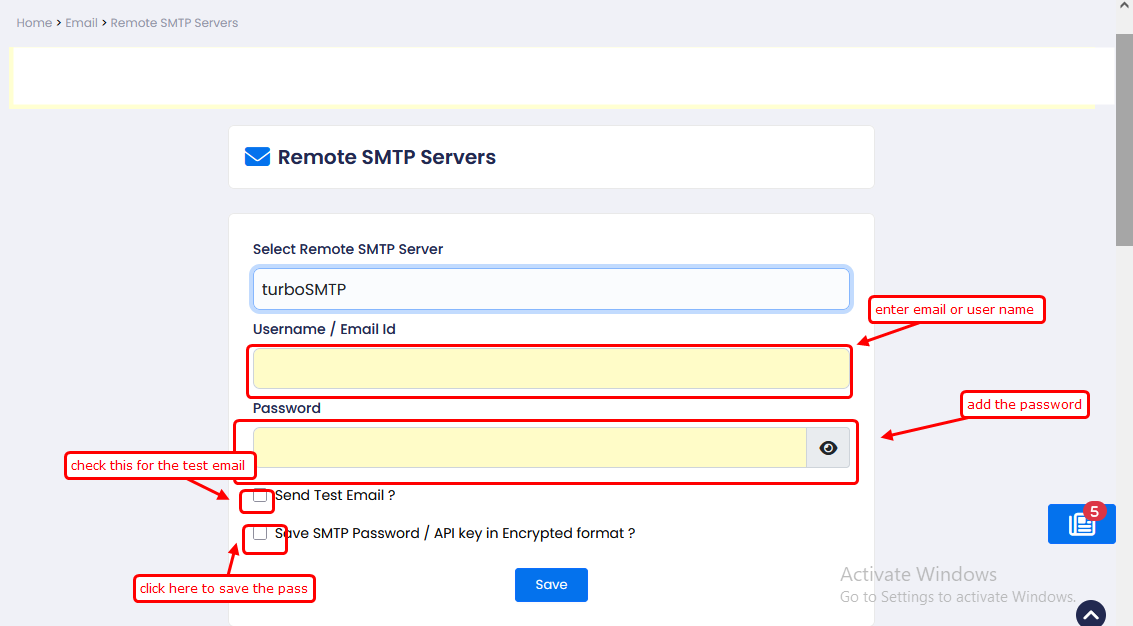Click the Remote SMTP Servers breadcrumb item
This screenshot has height=626, width=1133.
click(x=174, y=23)
